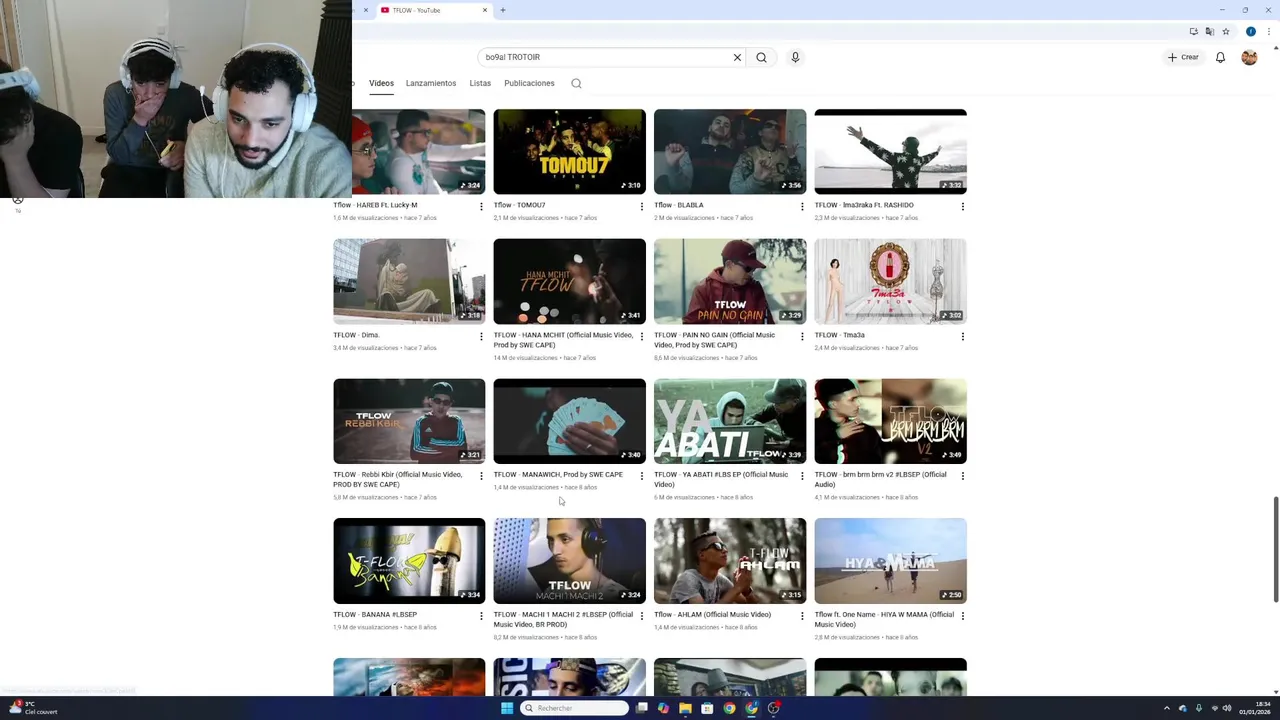Open a new browser tab

[x=502, y=10]
